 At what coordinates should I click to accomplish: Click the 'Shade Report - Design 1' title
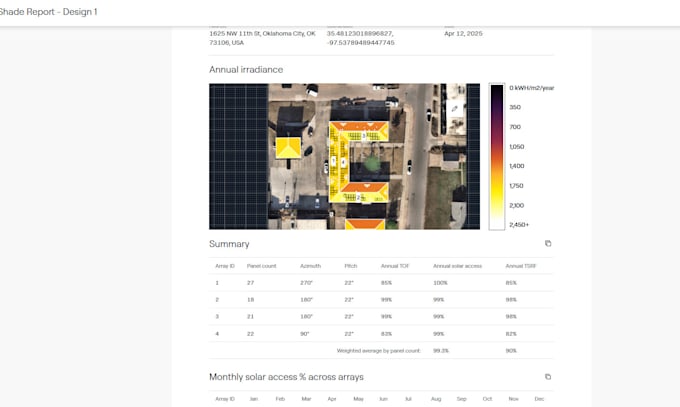48,12
